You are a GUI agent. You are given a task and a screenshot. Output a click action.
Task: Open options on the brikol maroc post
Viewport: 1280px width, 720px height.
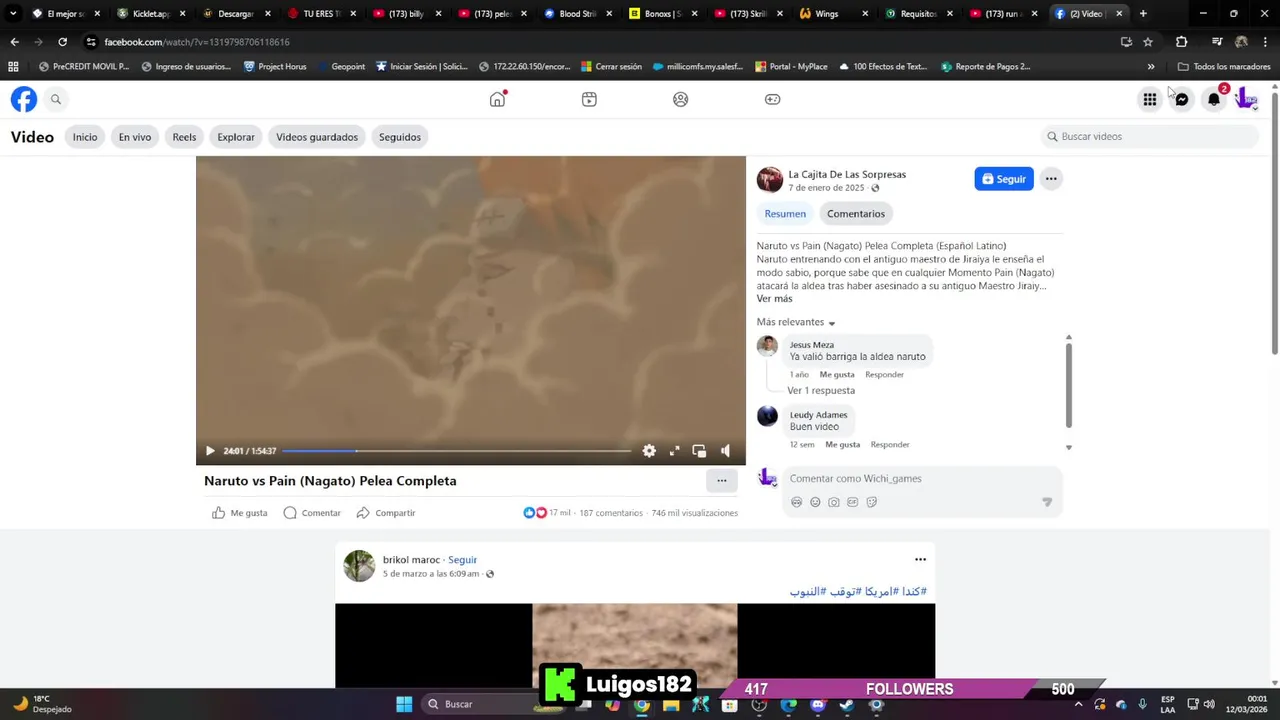coord(920,560)
